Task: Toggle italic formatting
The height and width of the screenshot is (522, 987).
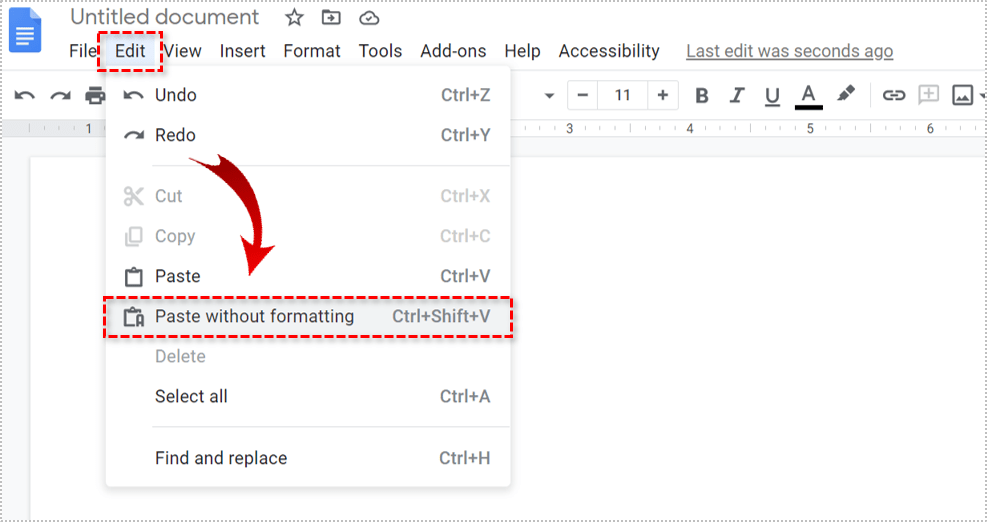Action: click(x=737, y=96)
